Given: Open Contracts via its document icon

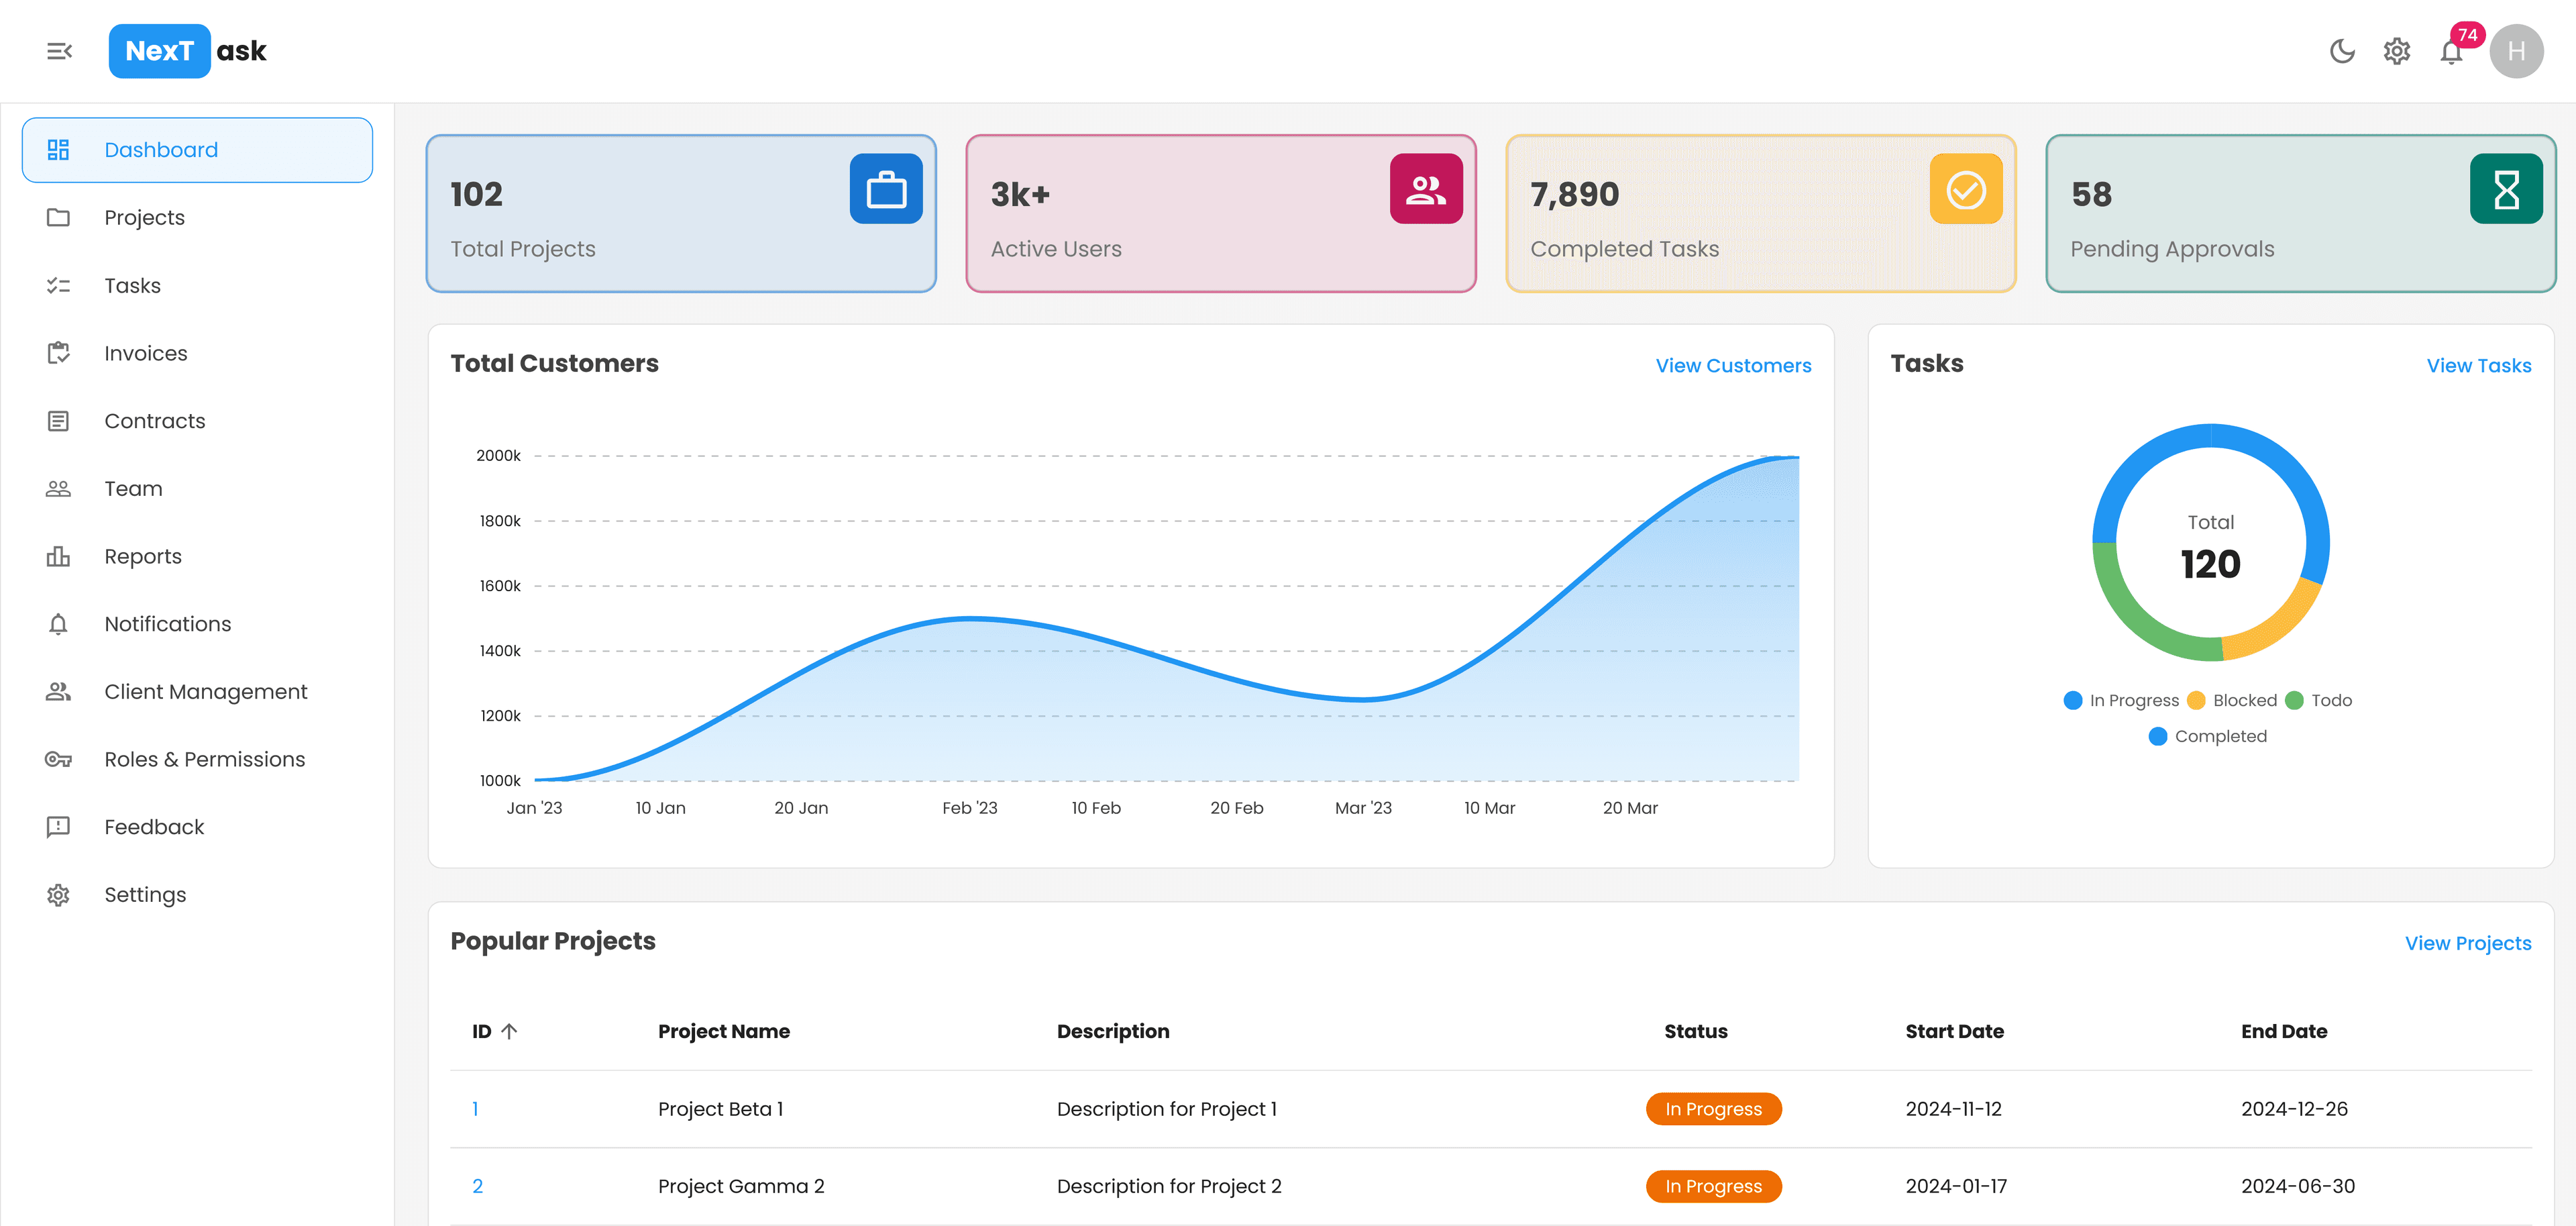Looking at the screenshot, I should point(58,420).
